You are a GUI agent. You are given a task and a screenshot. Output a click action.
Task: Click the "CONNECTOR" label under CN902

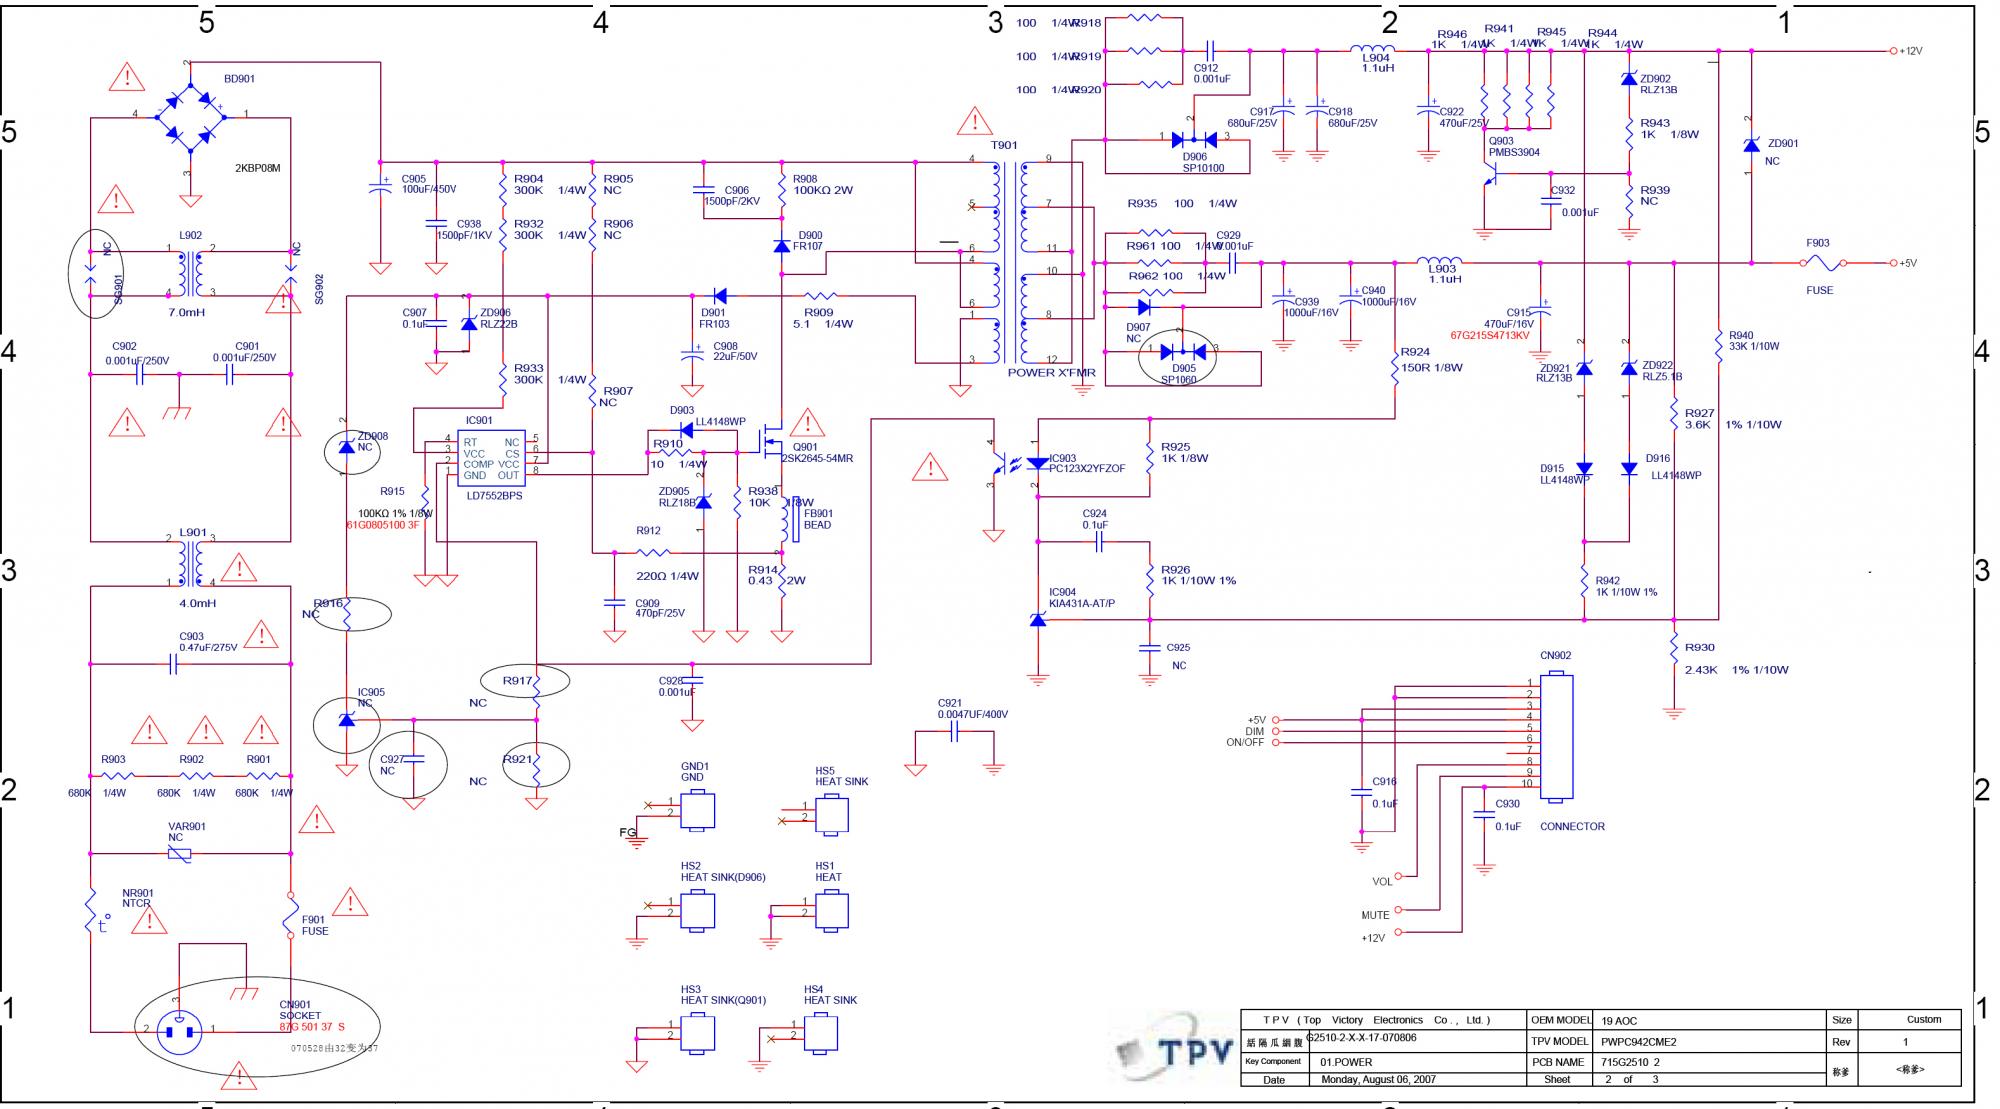click(x=1572, y=827)
